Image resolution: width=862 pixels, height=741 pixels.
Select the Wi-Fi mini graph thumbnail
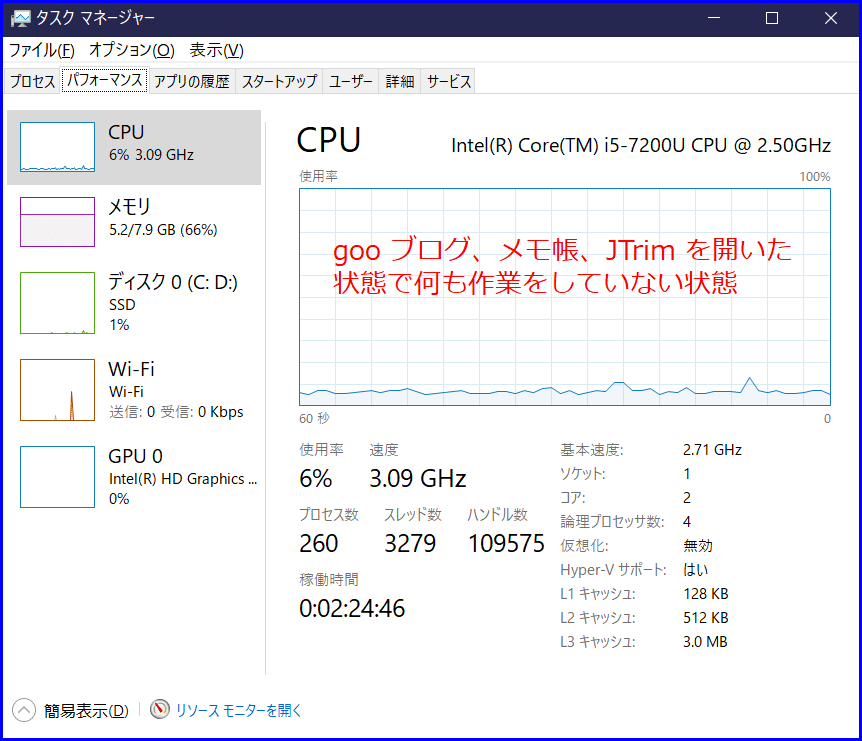(x=57, y=390)
